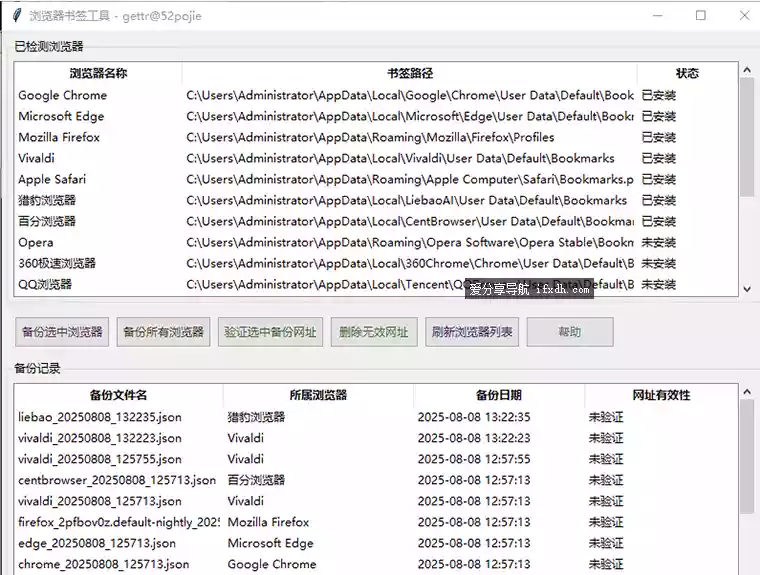Screen dimensions: 760x575
Task: Click down arrow of browser list scrollbar
Action: pyautogui.click(x=746, y=289)
